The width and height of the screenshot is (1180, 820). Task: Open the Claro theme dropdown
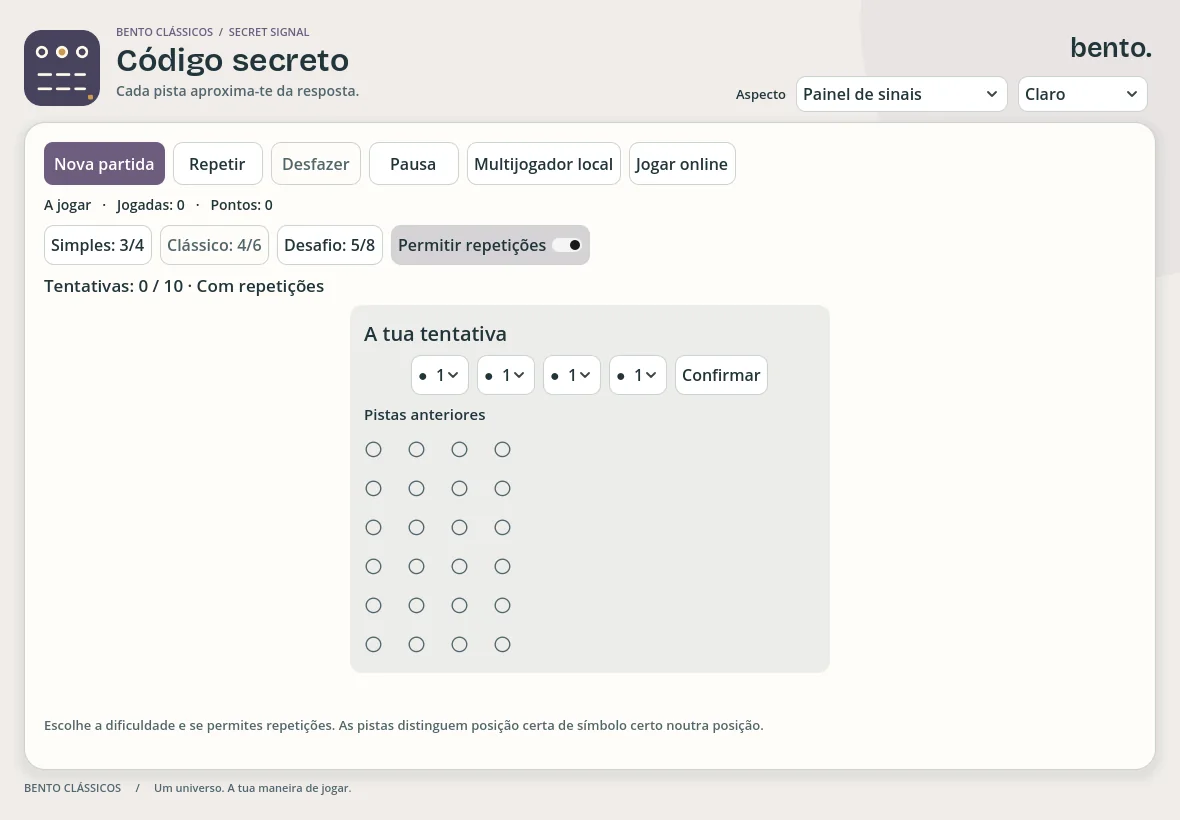(x=1082, y=94)
